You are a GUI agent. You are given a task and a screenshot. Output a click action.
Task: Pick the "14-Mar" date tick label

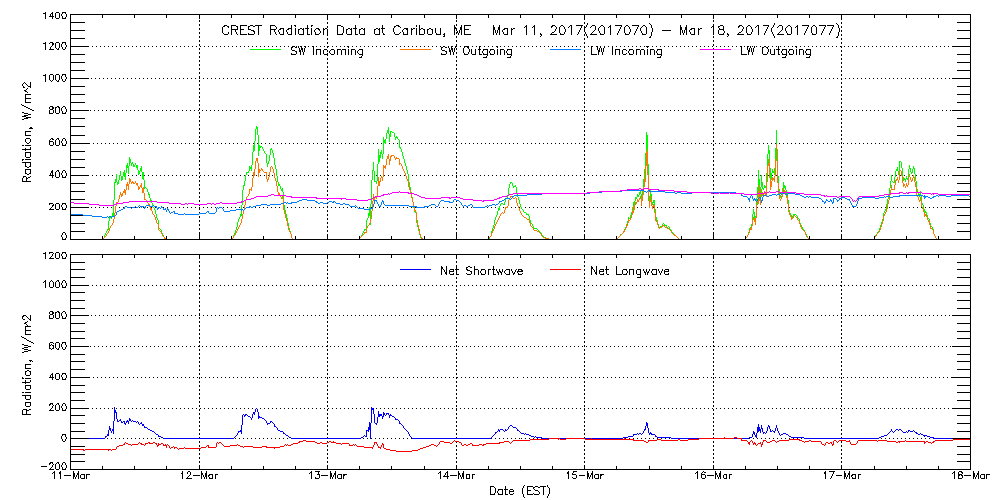pyautogui.click(x=456, y=476)
